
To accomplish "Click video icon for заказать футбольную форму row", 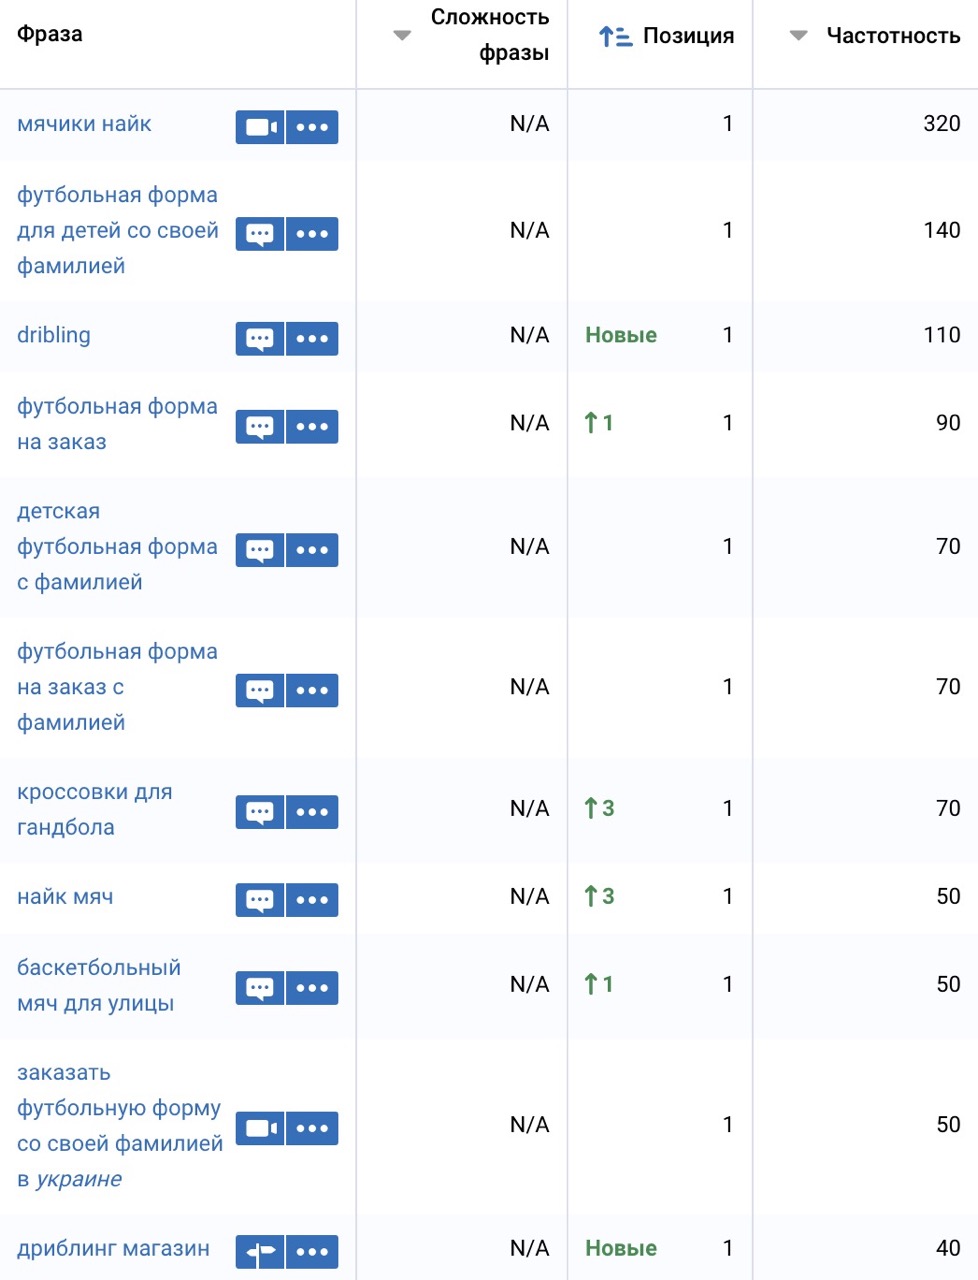I will point(260,1128).
